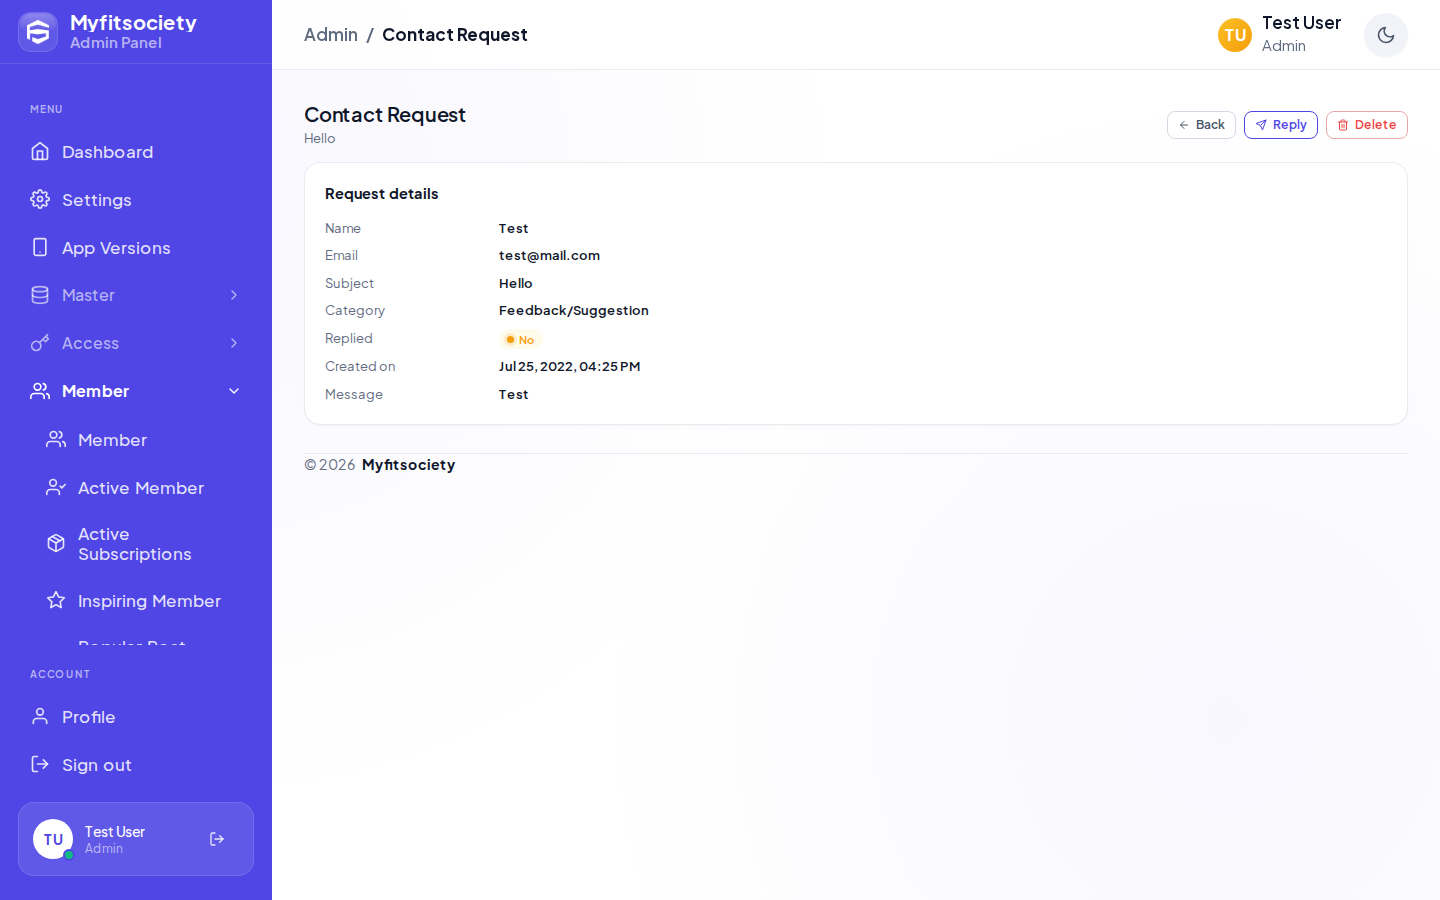Screen dimensions: 1440x900
Task: Click the Back button
Action: [x=1201, y=125]
